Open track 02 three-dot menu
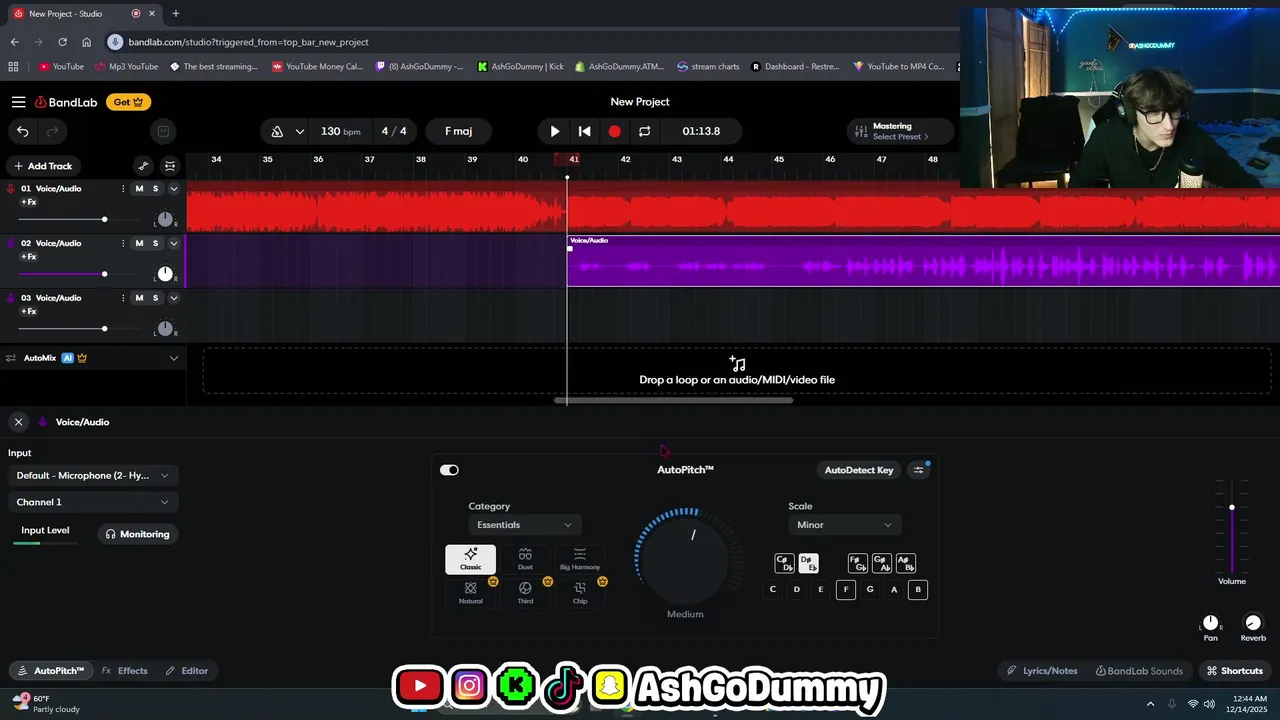This screenshot has height=720, width=1280. pyautogui.click(x=123, y=243)
